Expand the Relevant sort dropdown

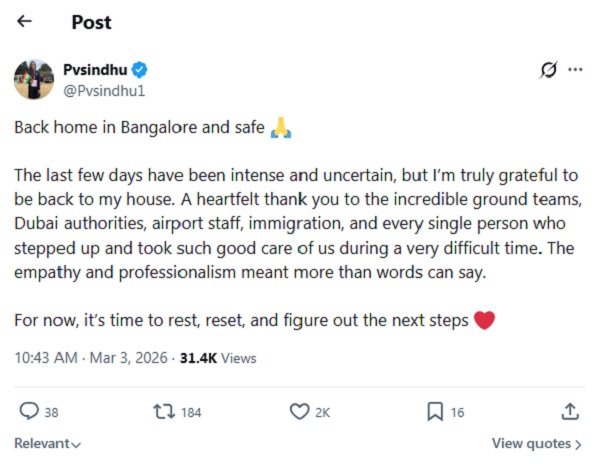tap(47, 443)
